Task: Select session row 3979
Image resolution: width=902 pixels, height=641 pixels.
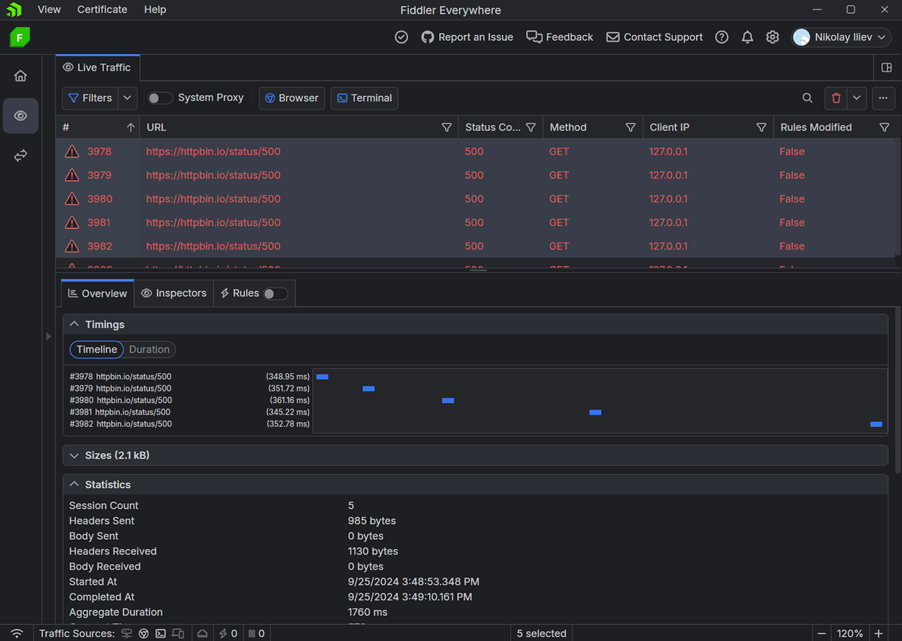Action: coord(476,175)
